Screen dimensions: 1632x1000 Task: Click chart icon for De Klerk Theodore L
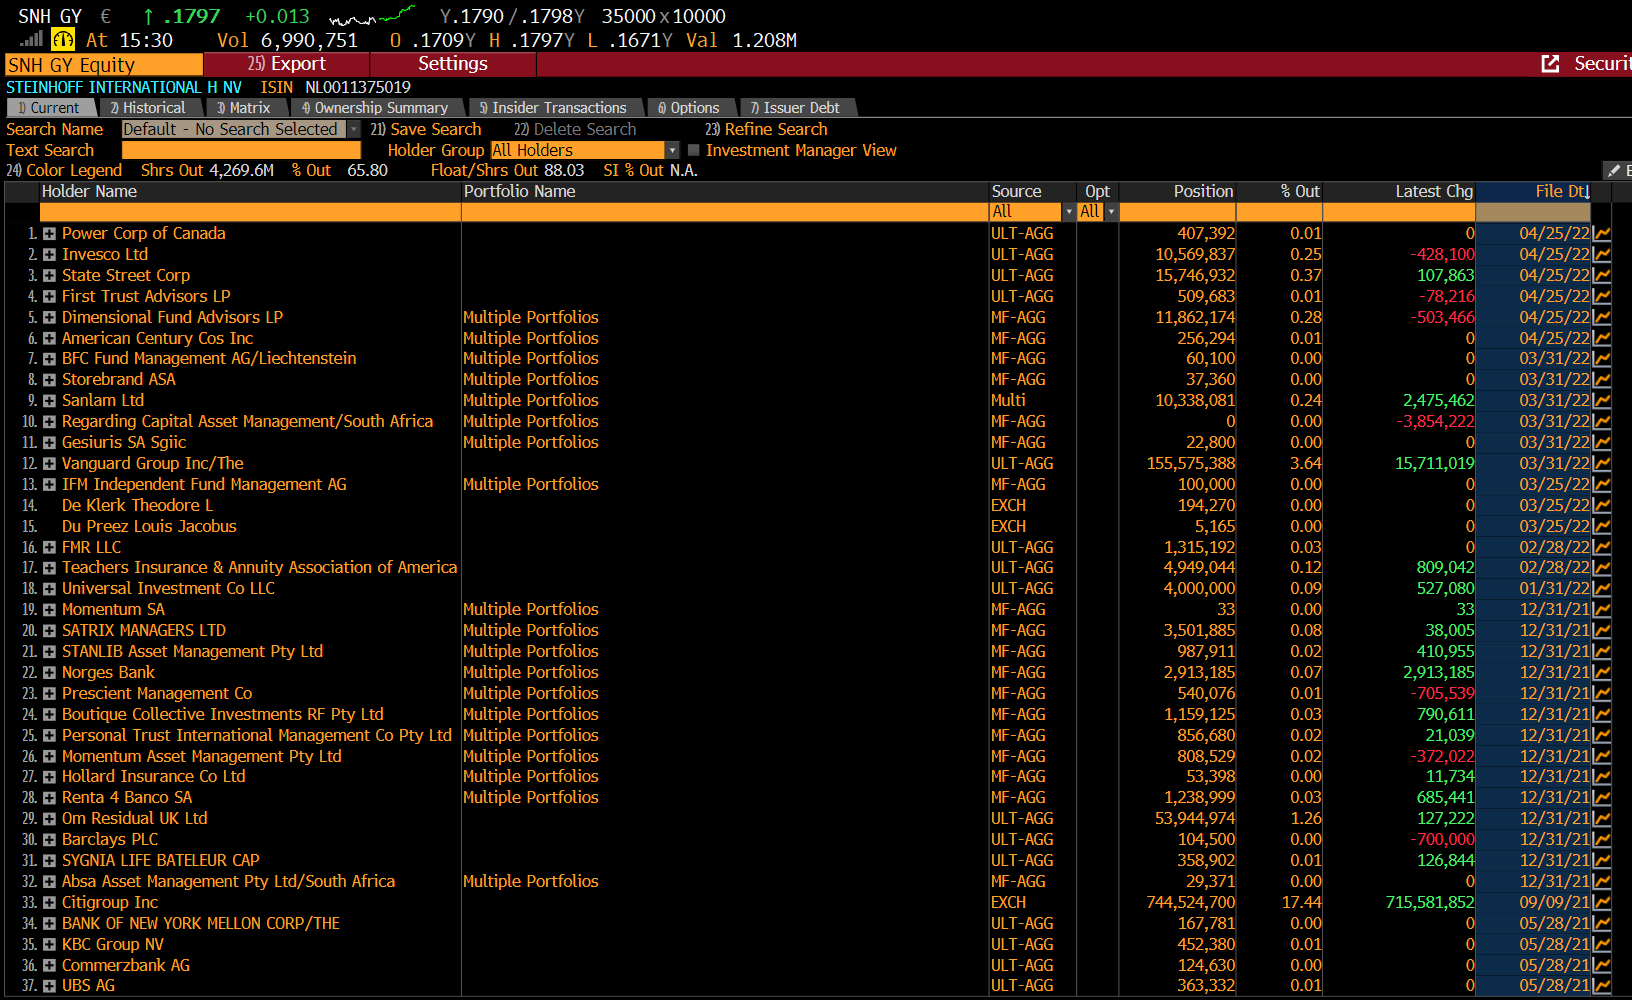(x=1602, y=505)
